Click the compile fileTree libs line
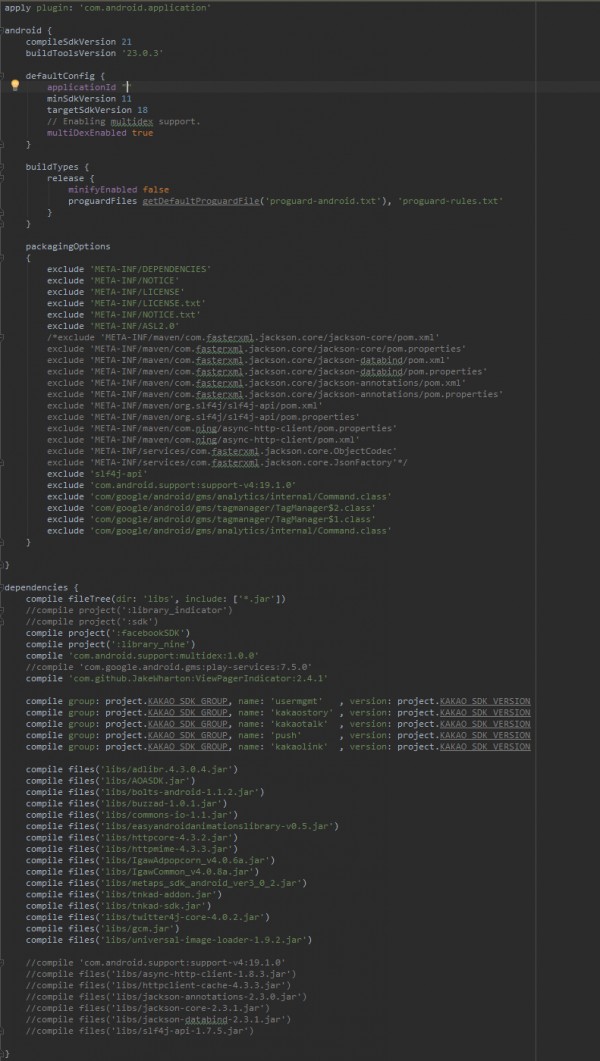Image resolution: width=600 pixels, height=1061 pixels. pos(156,599)
